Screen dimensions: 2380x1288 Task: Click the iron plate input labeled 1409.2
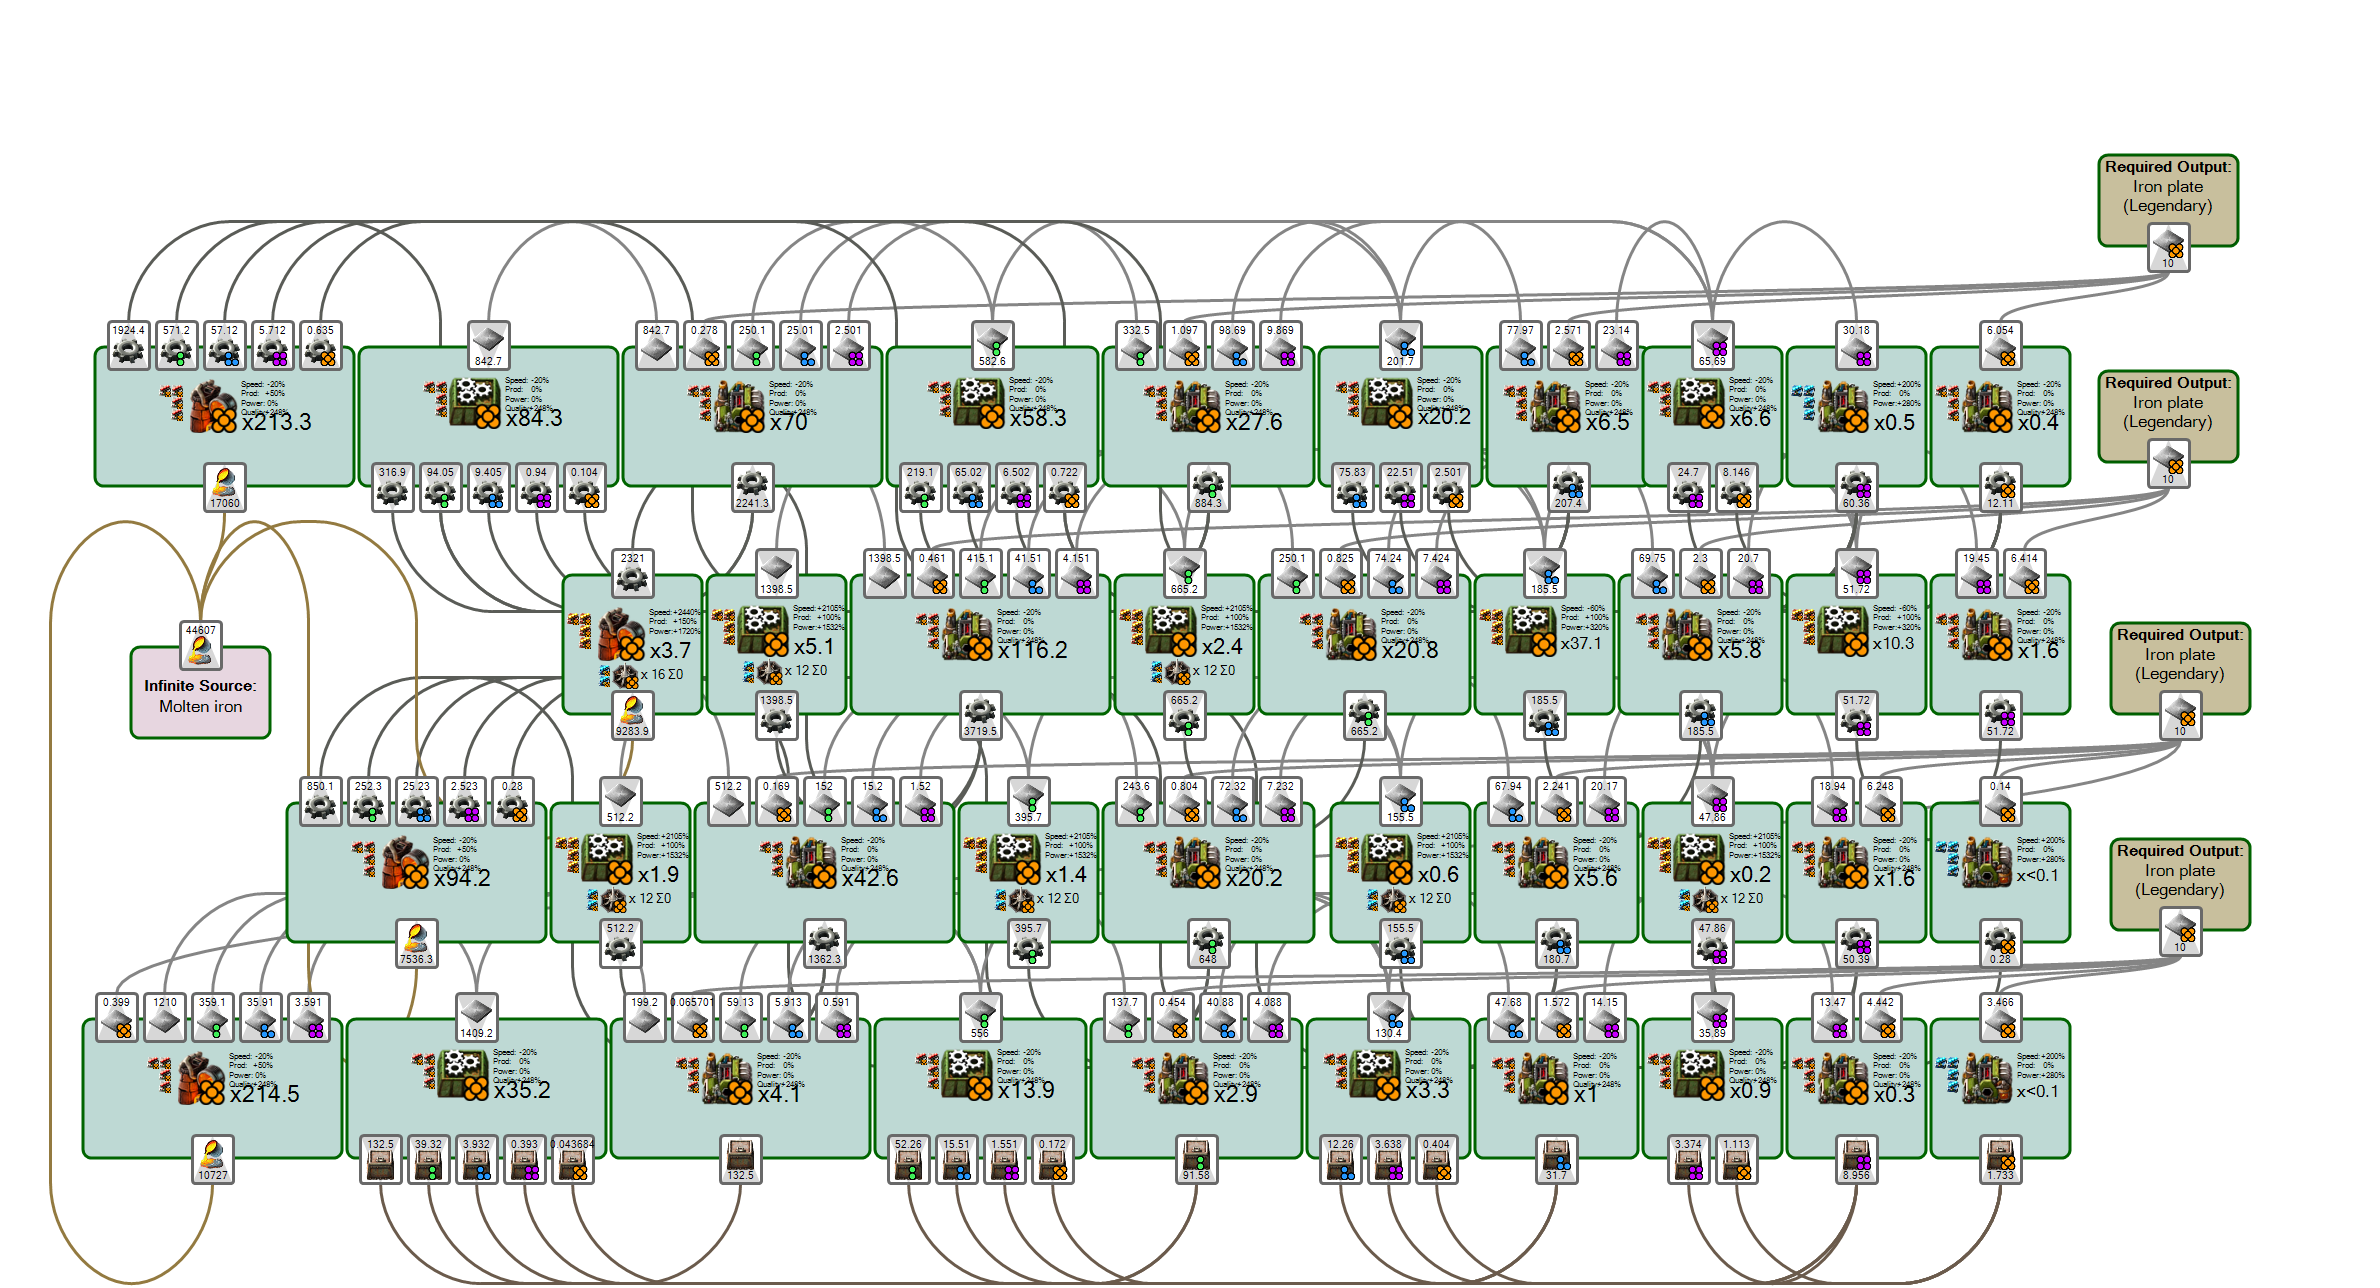476,1017
